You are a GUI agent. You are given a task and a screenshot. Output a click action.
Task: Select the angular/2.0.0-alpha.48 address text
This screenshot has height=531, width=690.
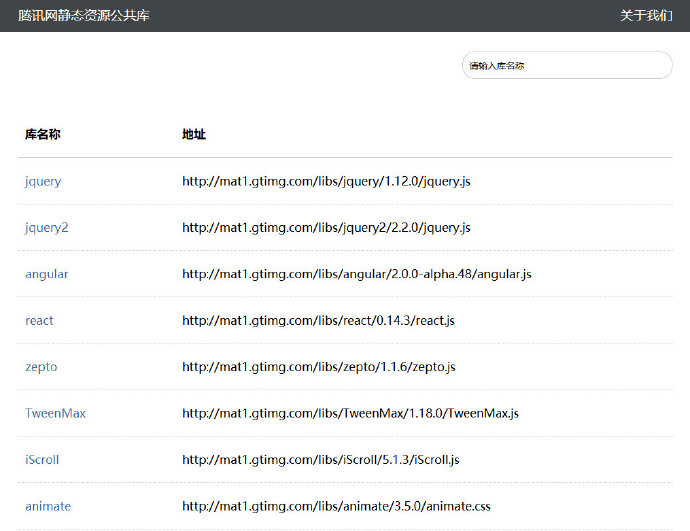357,274
